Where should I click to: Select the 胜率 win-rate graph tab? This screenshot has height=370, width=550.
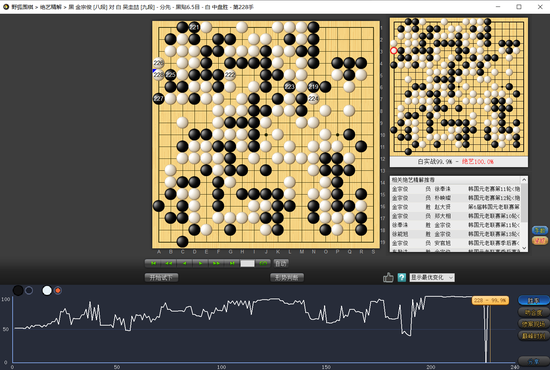(x=533, y=301)
